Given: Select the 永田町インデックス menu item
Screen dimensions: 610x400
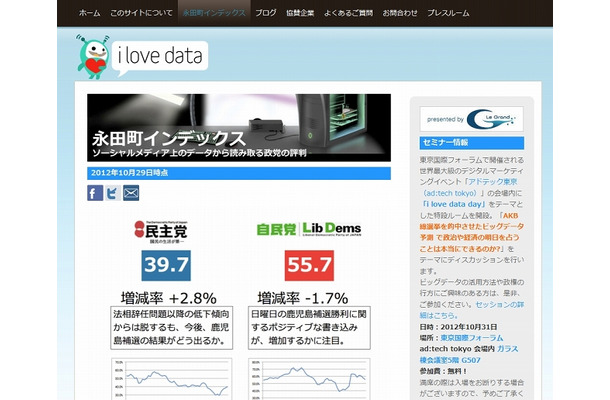Looking at the screenshot, I should tap(214, 13).
